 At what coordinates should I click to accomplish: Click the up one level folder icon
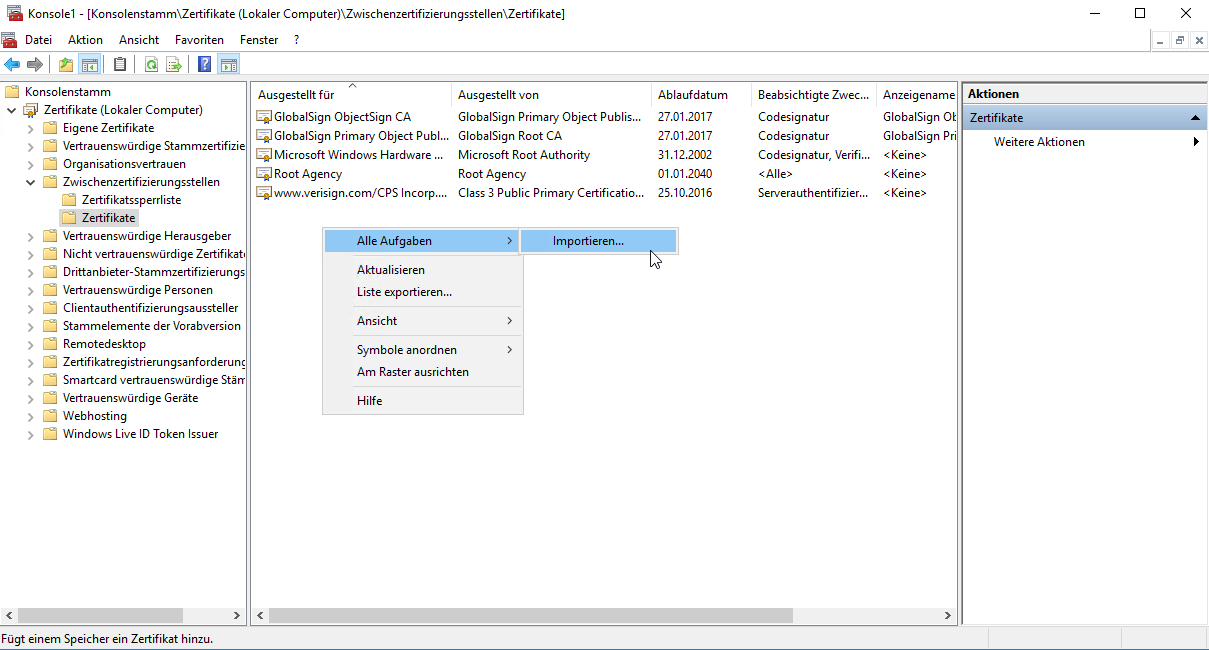(66, 65)
